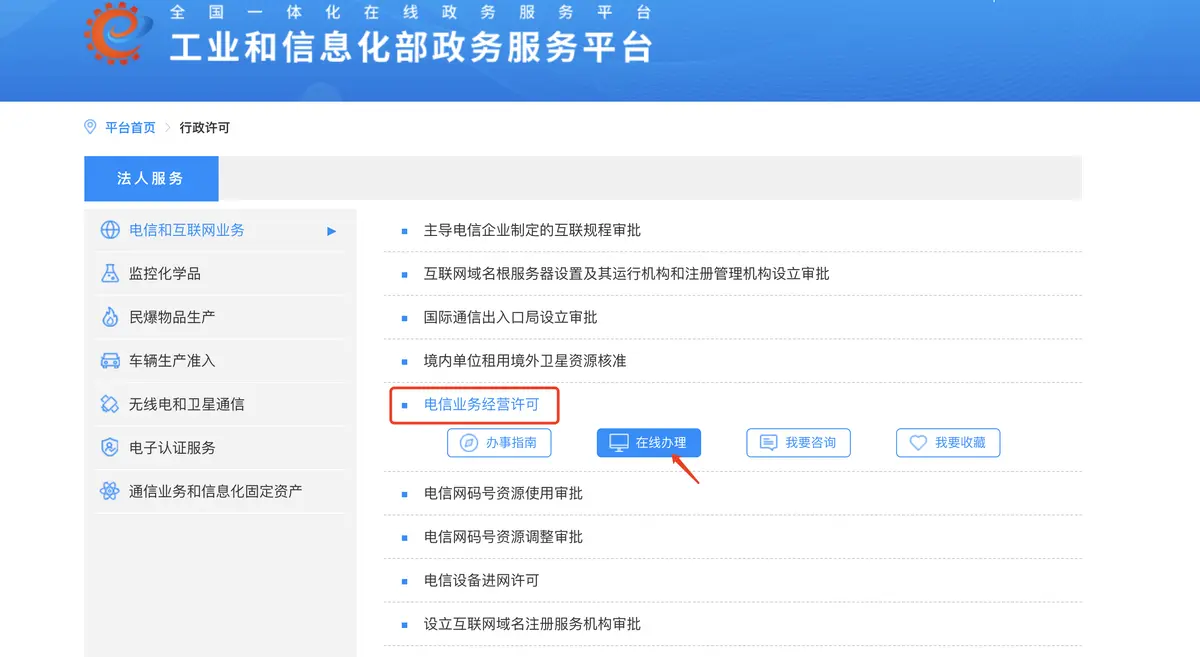This screenshot has height=657, width=1200.
Task: Click the platform gear logo in header
Action: pos(118,34)
